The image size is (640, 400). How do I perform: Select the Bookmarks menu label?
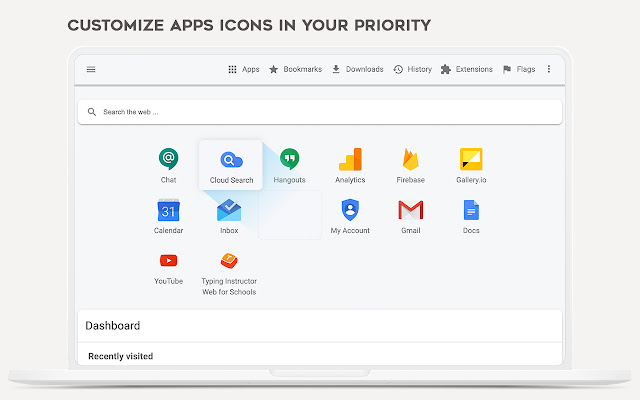(x=302, y=69)
